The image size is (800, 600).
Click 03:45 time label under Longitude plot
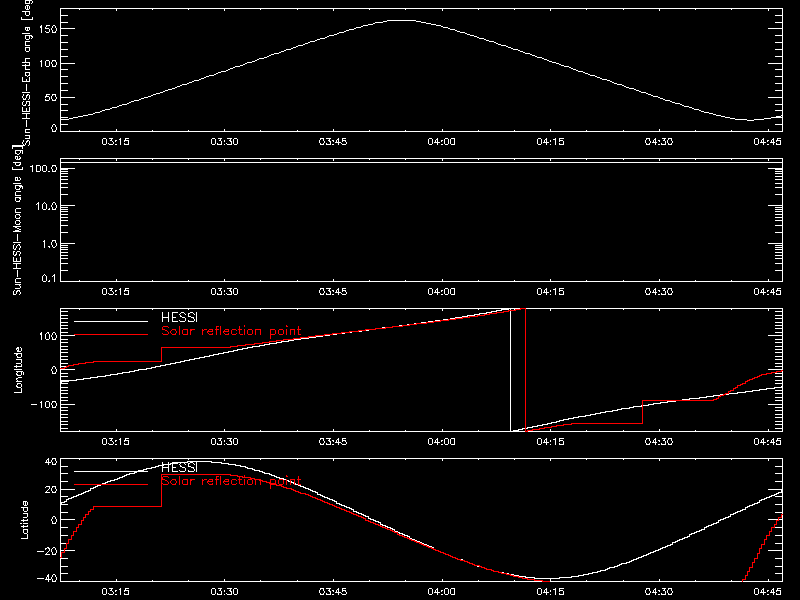point(333,442)
